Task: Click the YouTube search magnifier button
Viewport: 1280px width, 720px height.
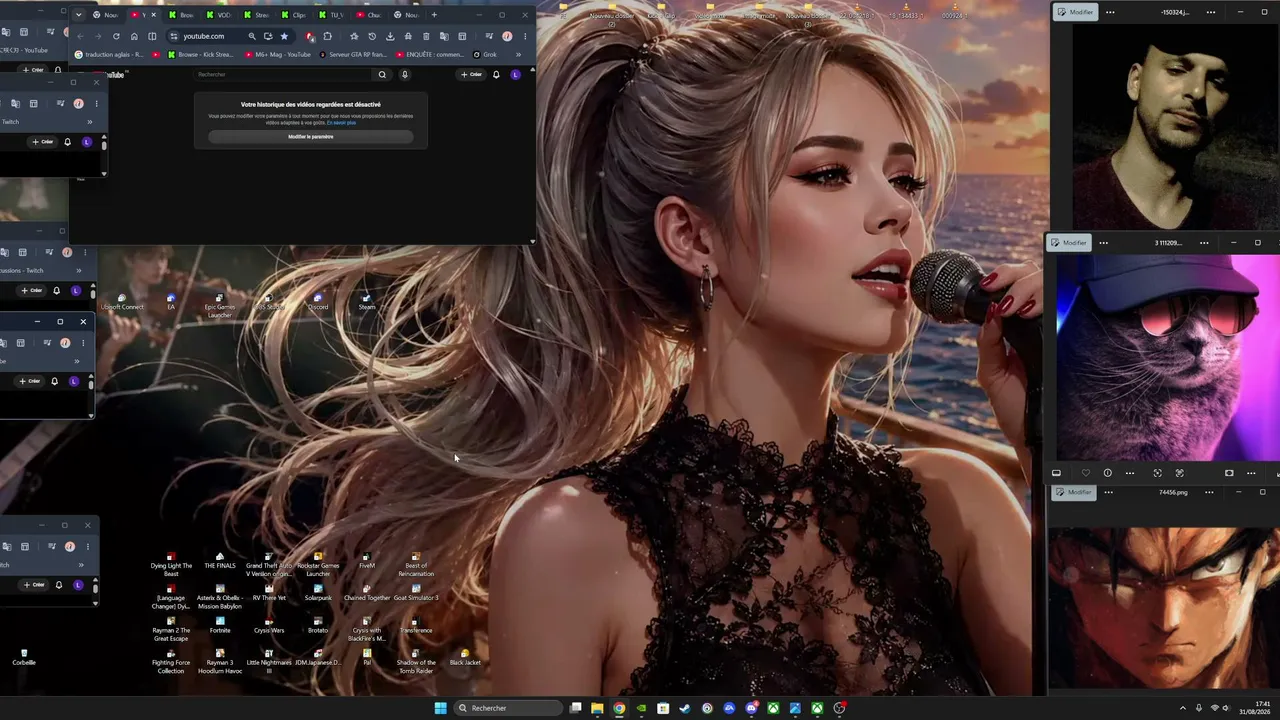Action: [x=381, y=74]
